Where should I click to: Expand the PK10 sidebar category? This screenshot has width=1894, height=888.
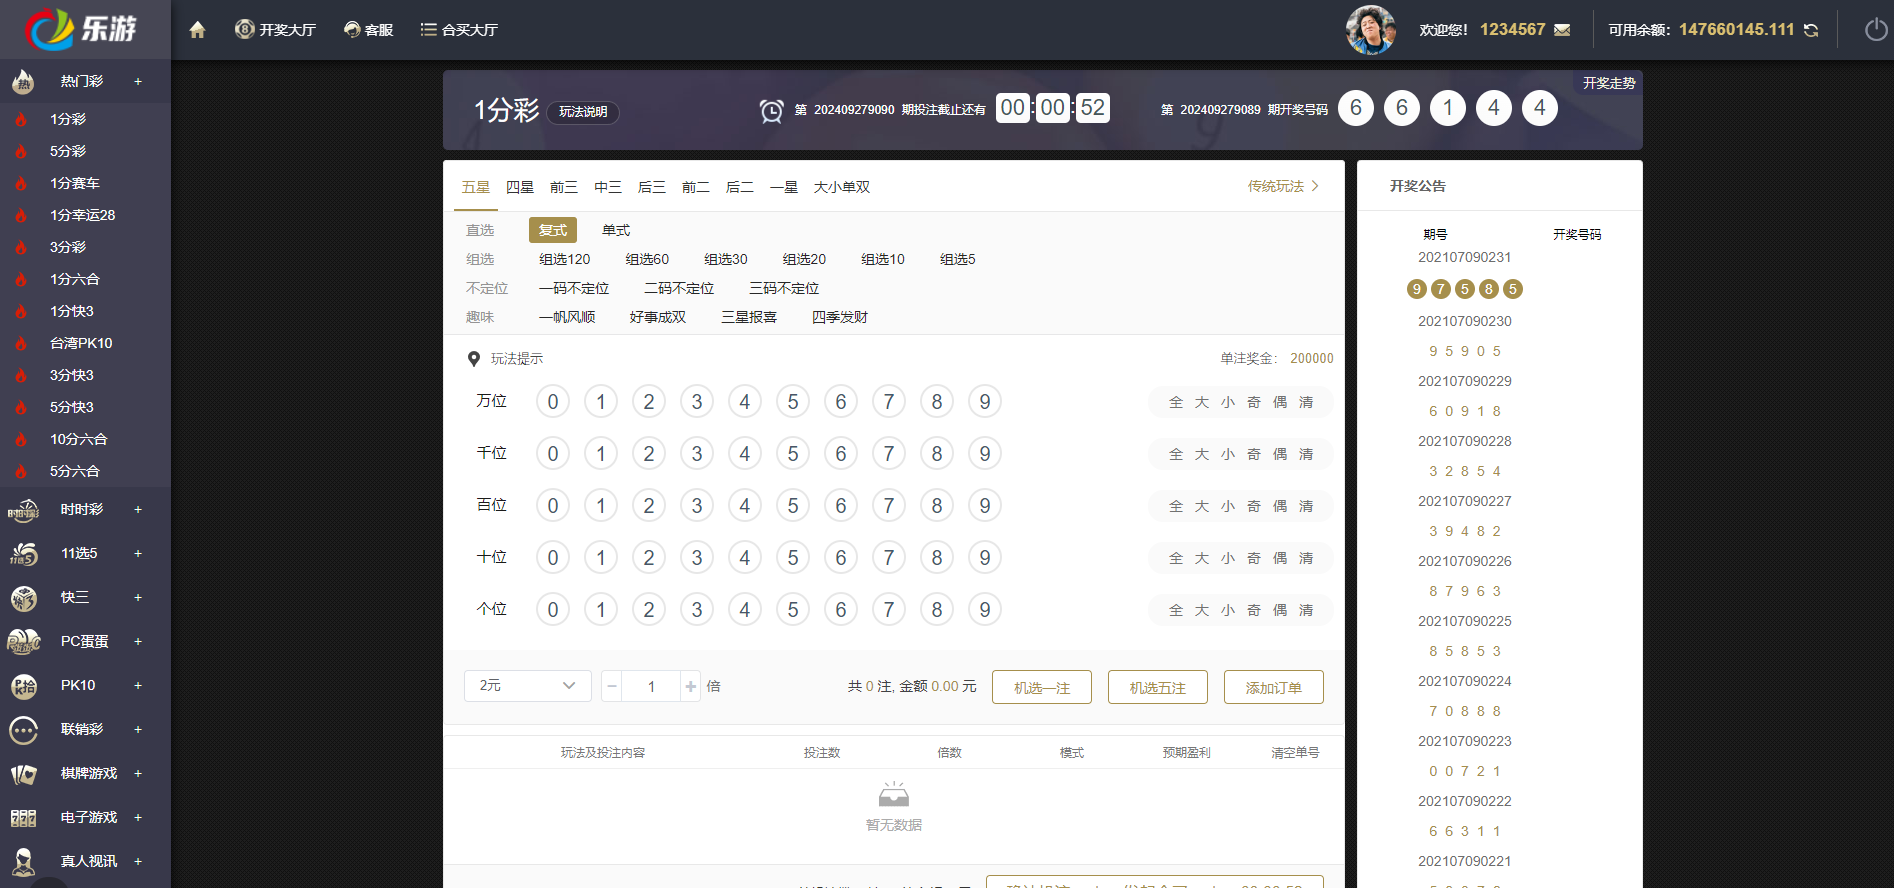point(138,686)
